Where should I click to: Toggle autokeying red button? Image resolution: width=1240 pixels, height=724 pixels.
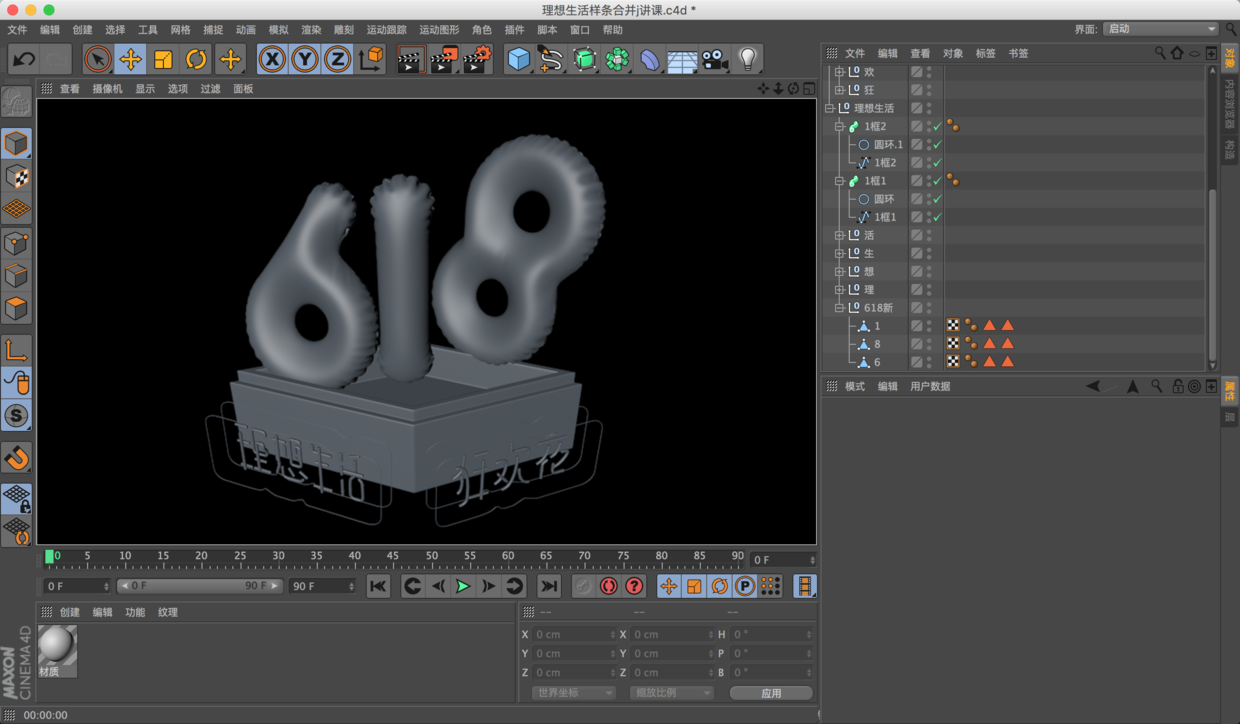tap(608, 586)
